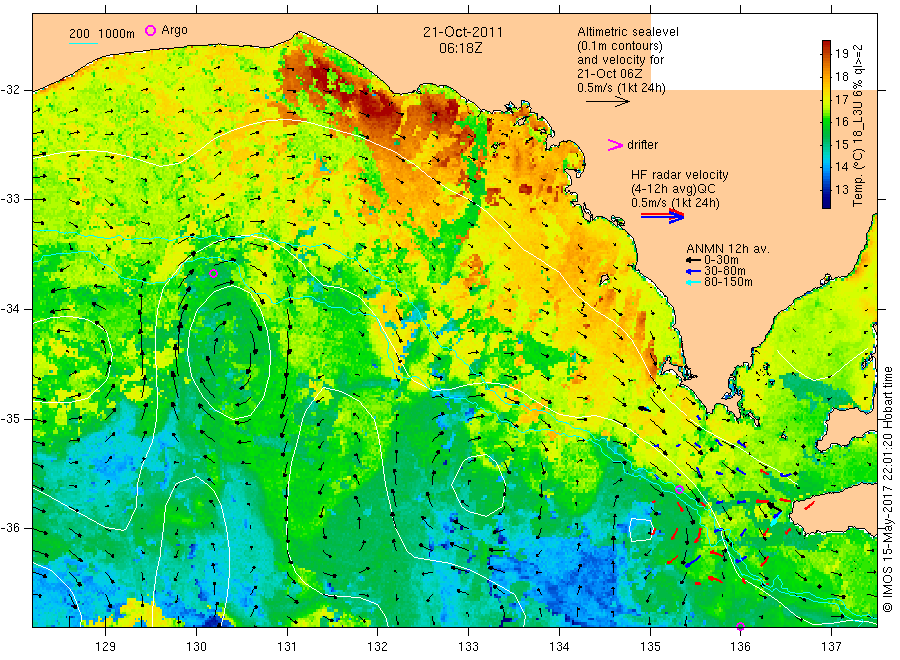Click the 'HF radar velocity' legend text

(x=680, y=174)
